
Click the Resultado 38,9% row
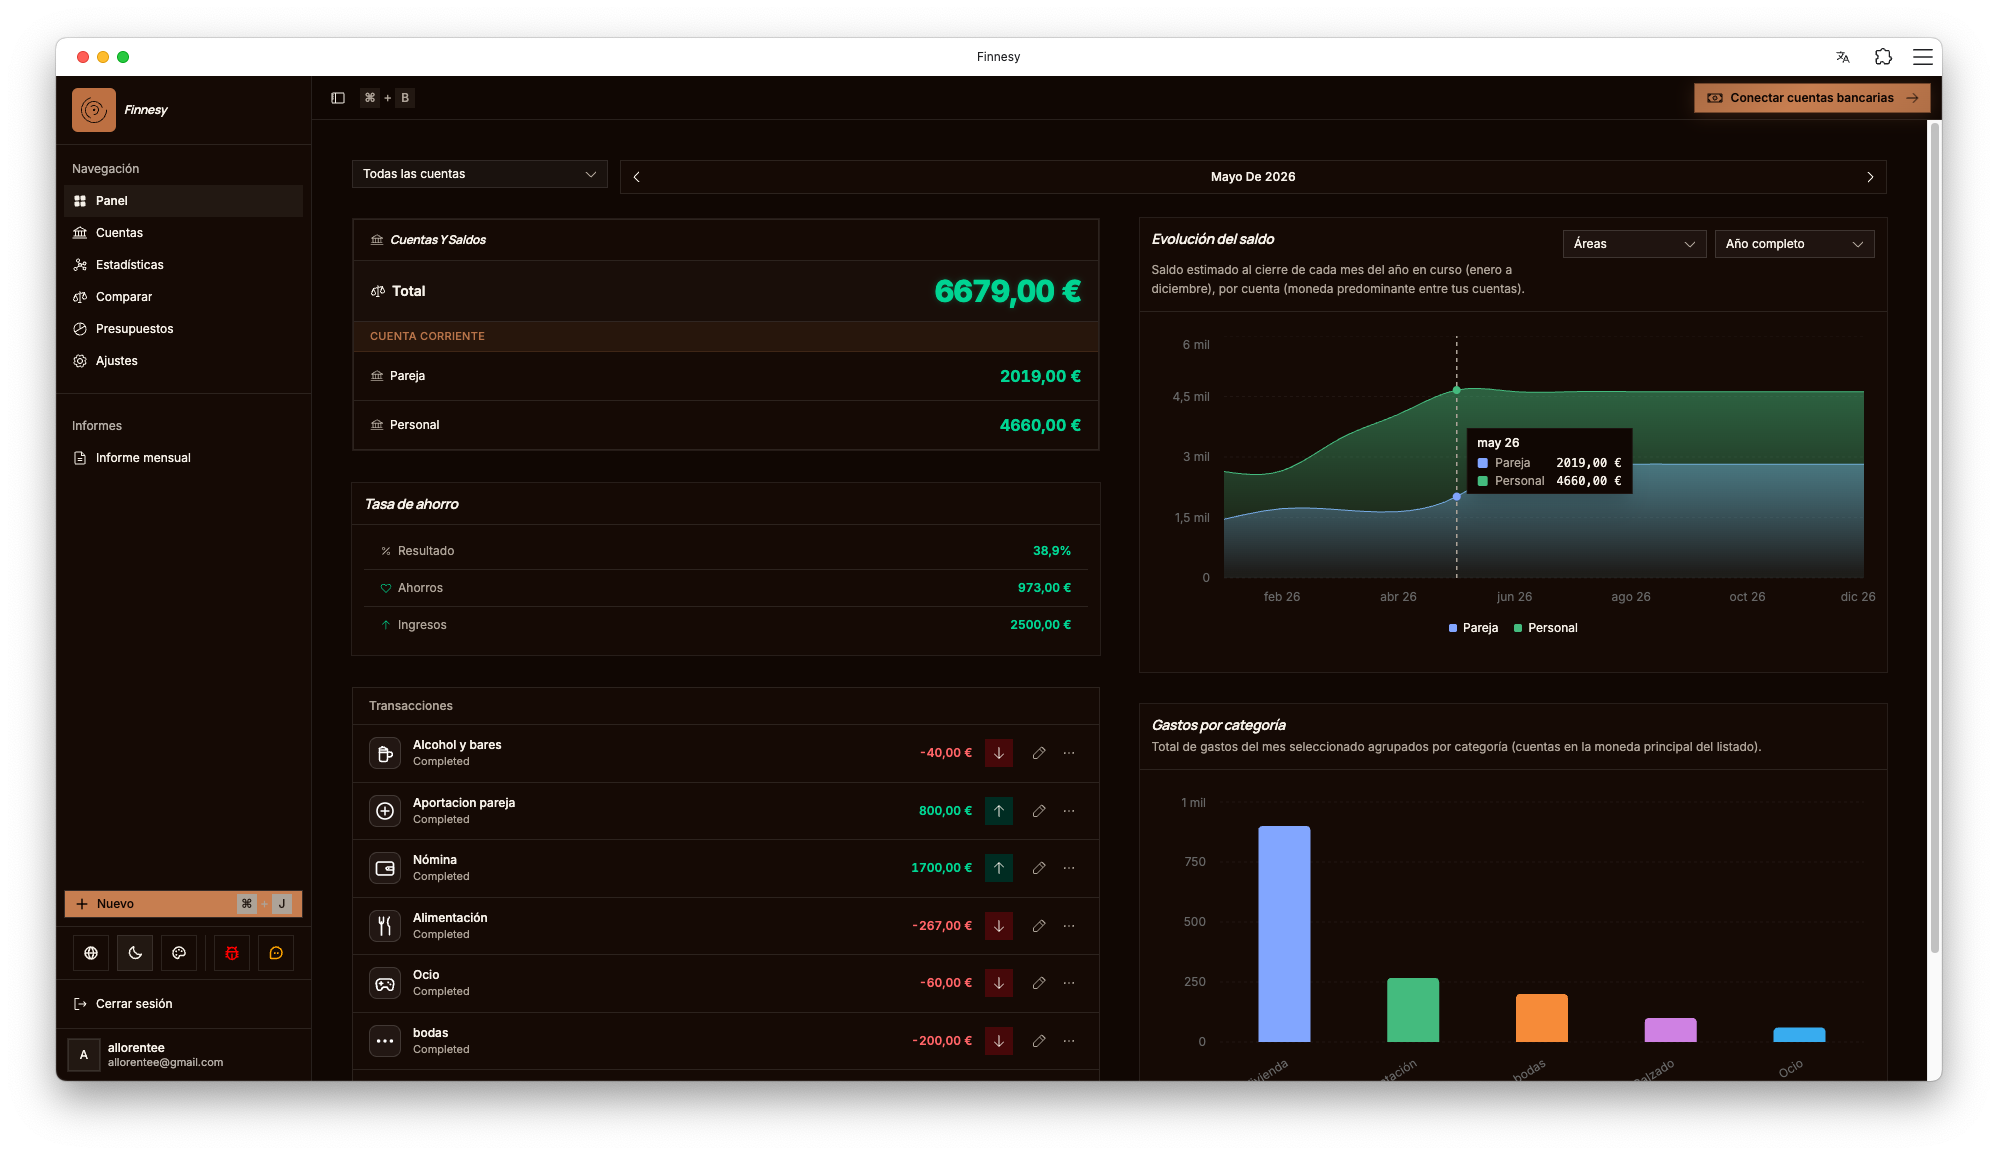726,551
